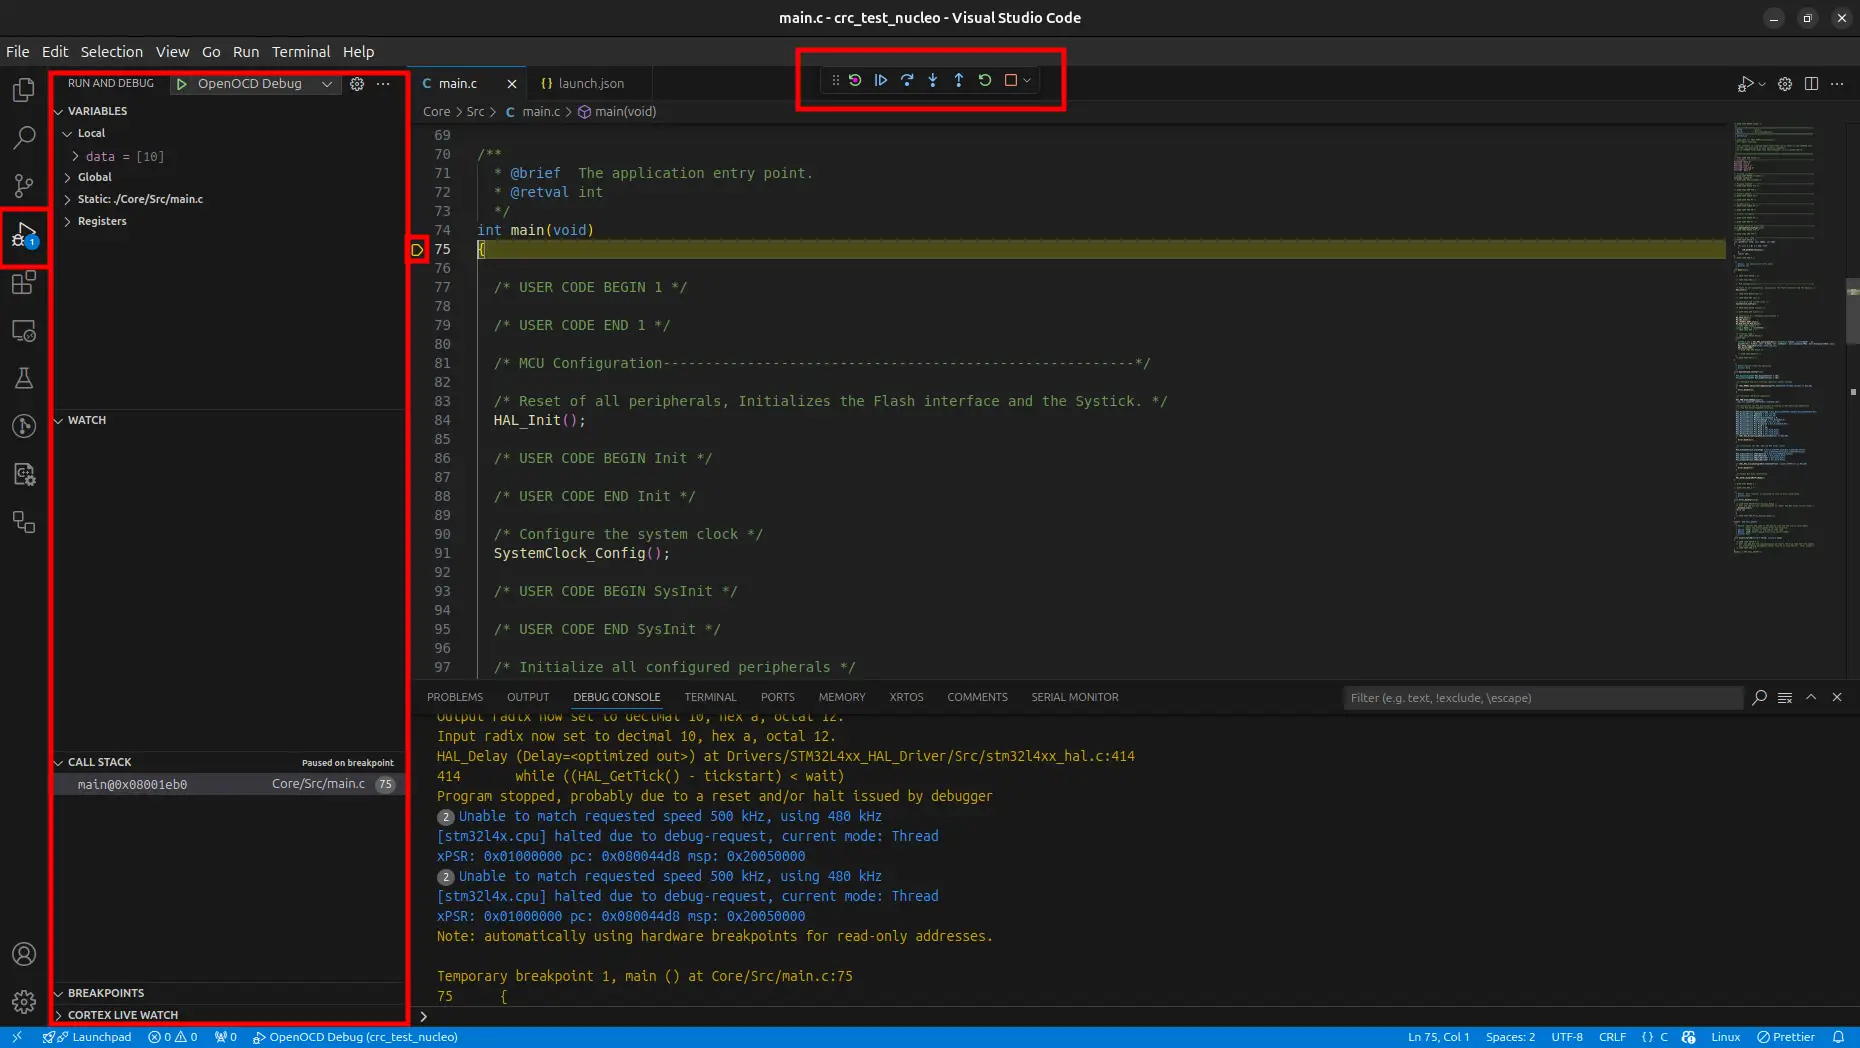
Task: Open the Search view in activity bar
Action: 24,137
